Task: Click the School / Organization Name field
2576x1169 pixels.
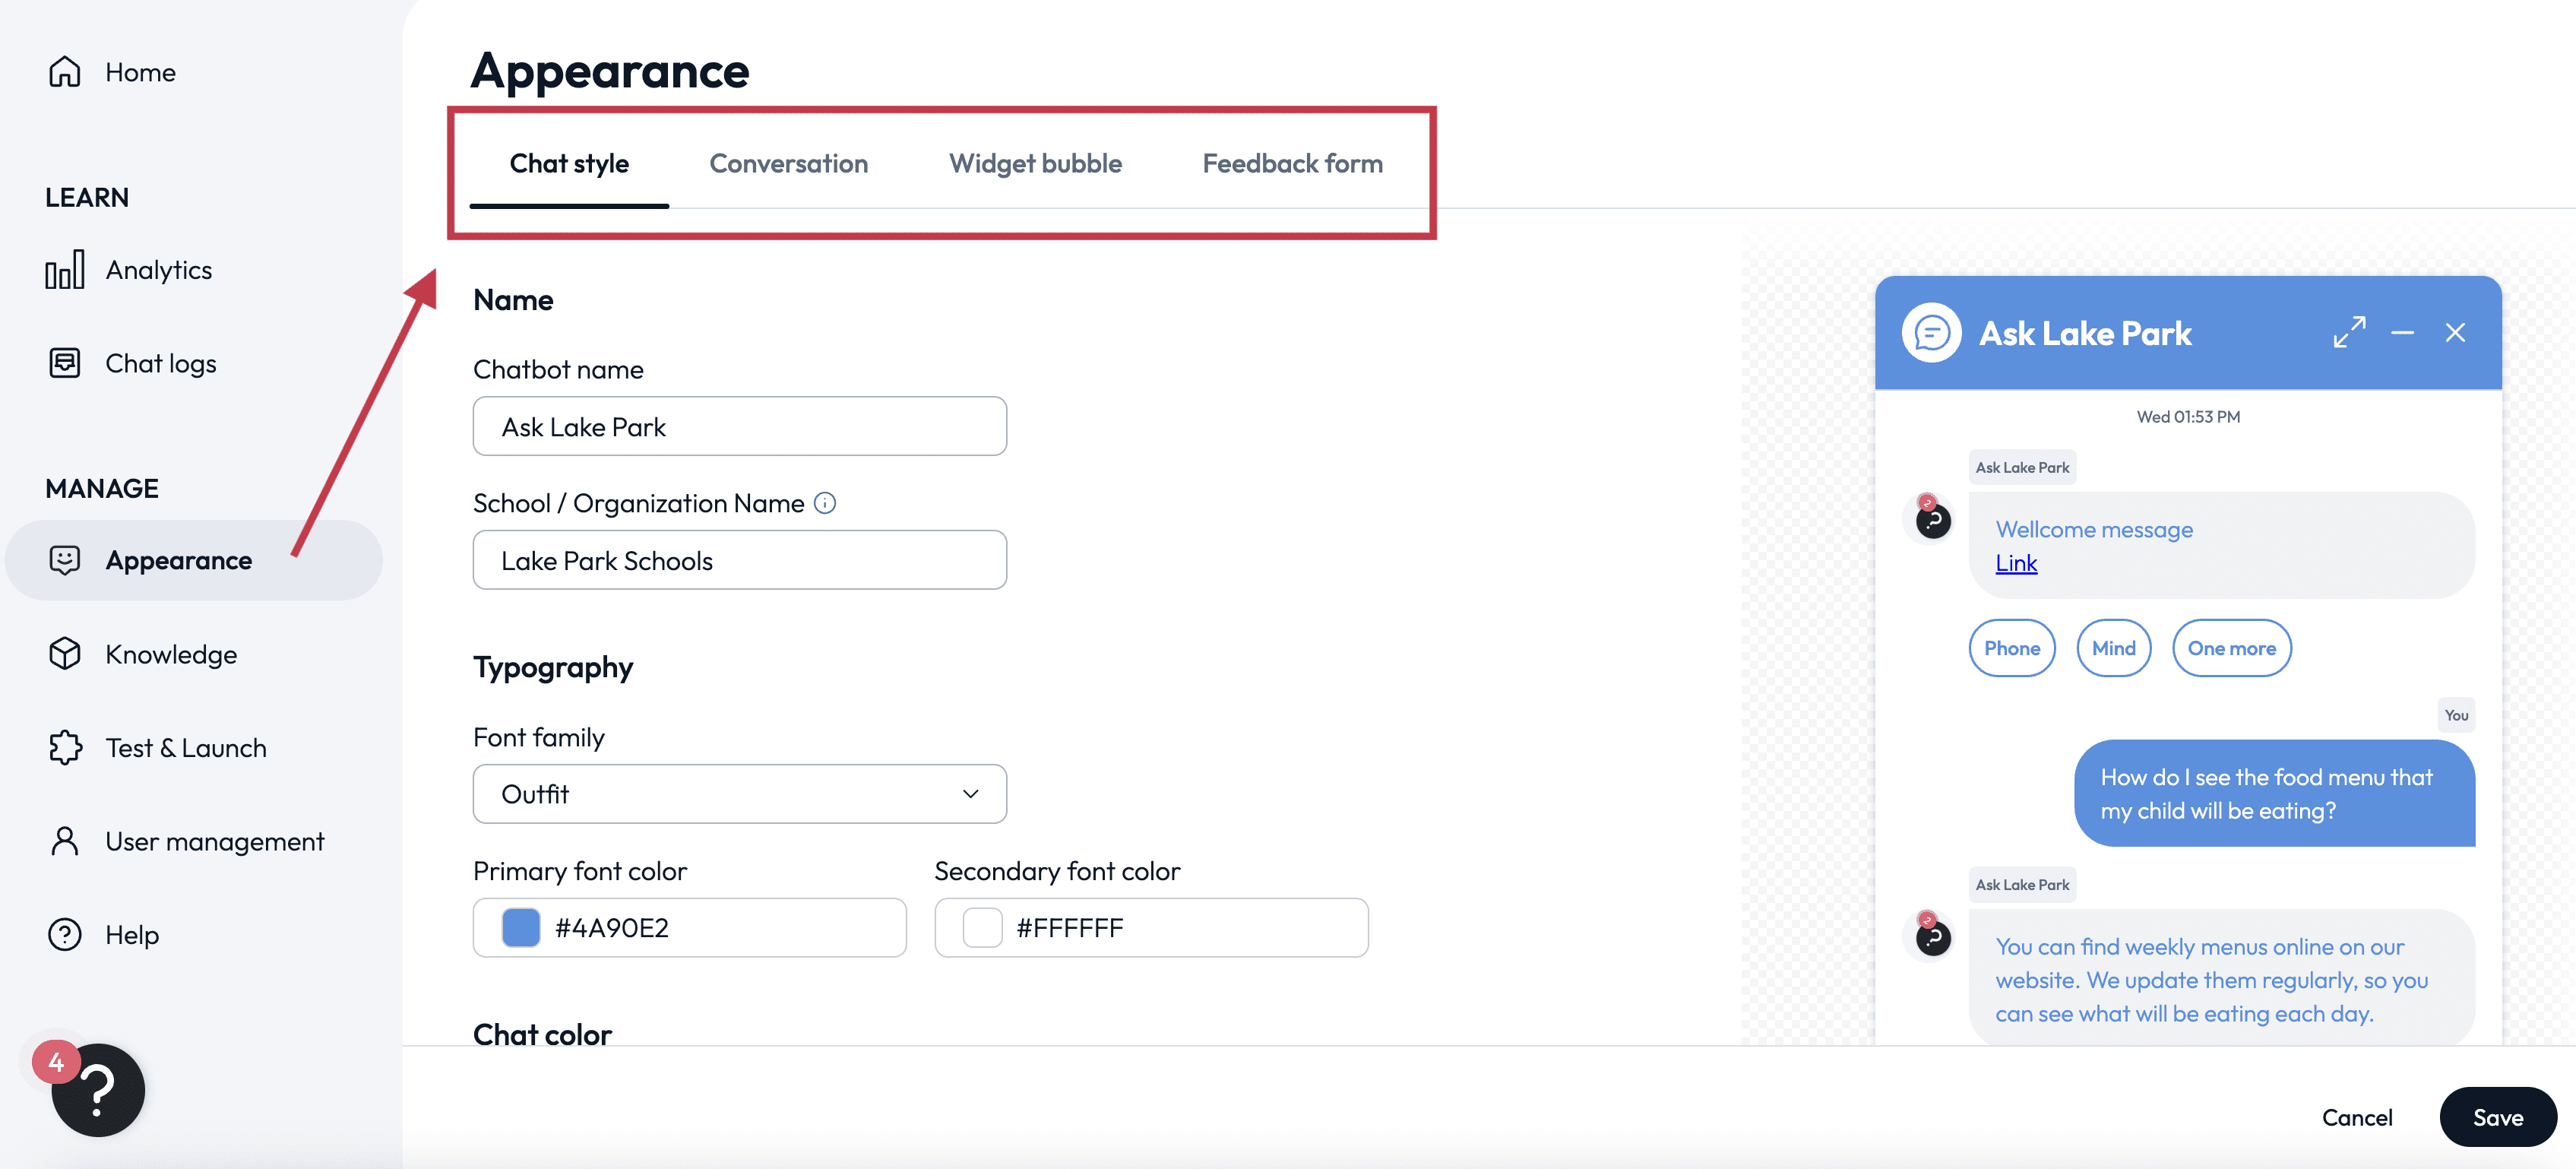Action: [740, 561]
